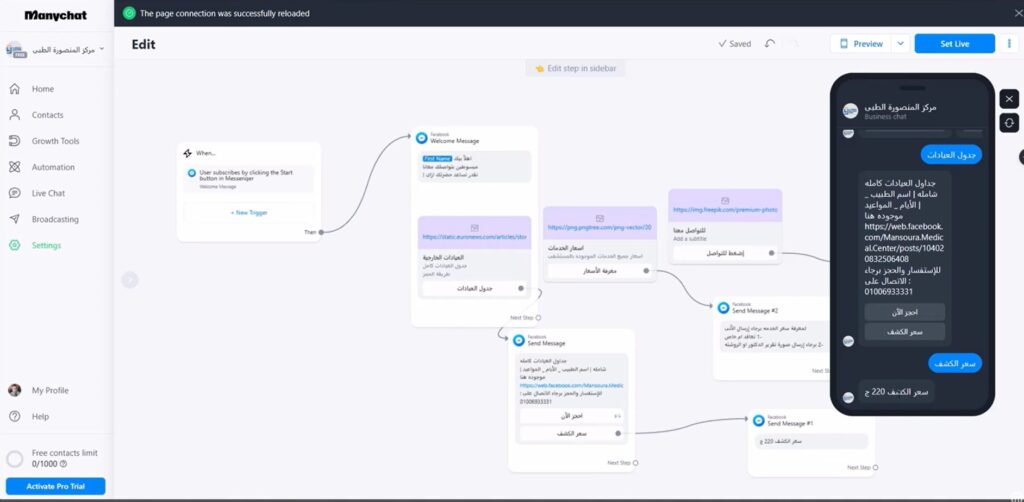Viewport: 1024px width, 502px height.
Task: Open the three-dot more options menu
Action: (1009, 44)
